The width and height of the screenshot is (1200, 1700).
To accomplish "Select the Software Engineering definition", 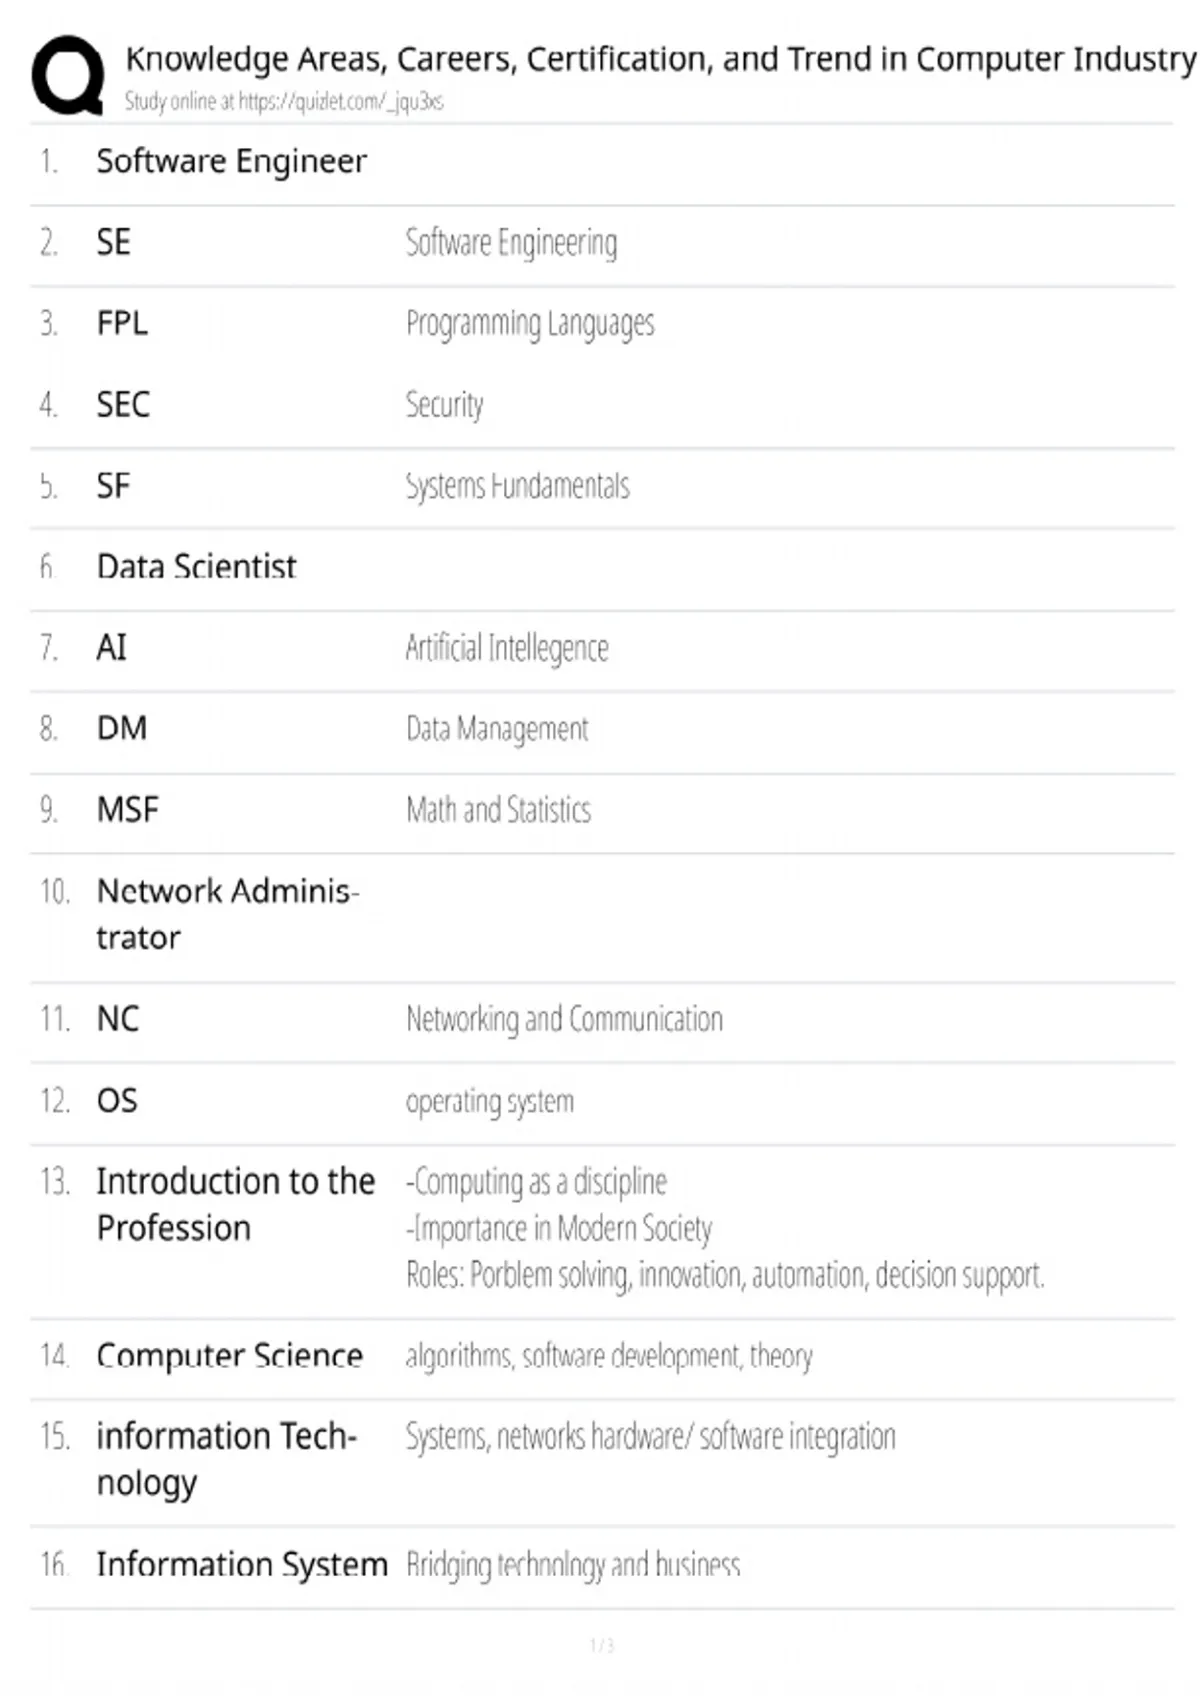I will pos(511,243).
